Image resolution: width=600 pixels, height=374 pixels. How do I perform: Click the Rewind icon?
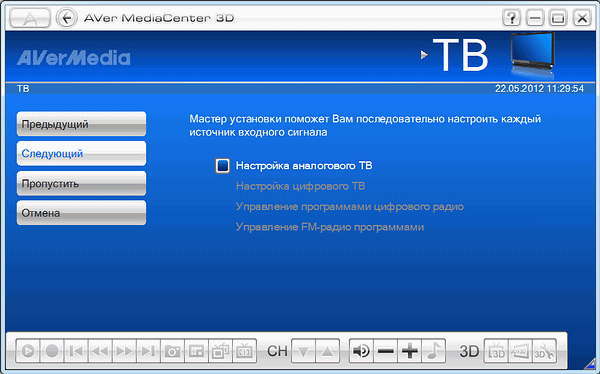[x=100, y=351]
